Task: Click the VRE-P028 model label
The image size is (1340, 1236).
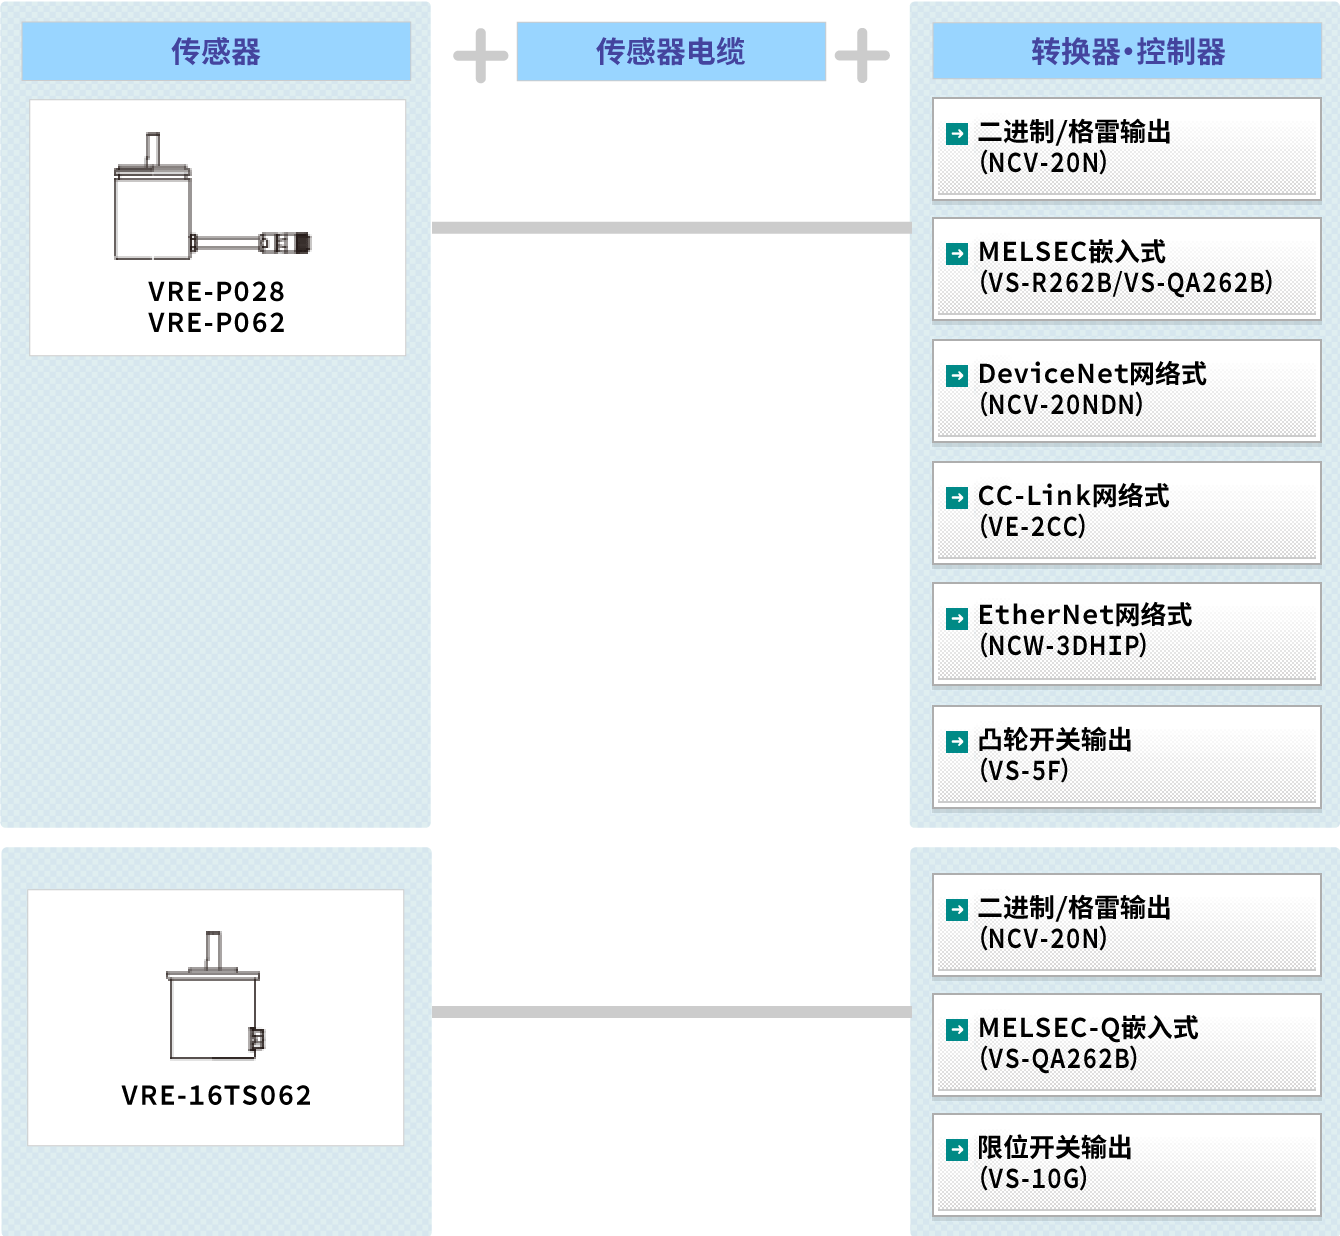Action: click(217, 292)
